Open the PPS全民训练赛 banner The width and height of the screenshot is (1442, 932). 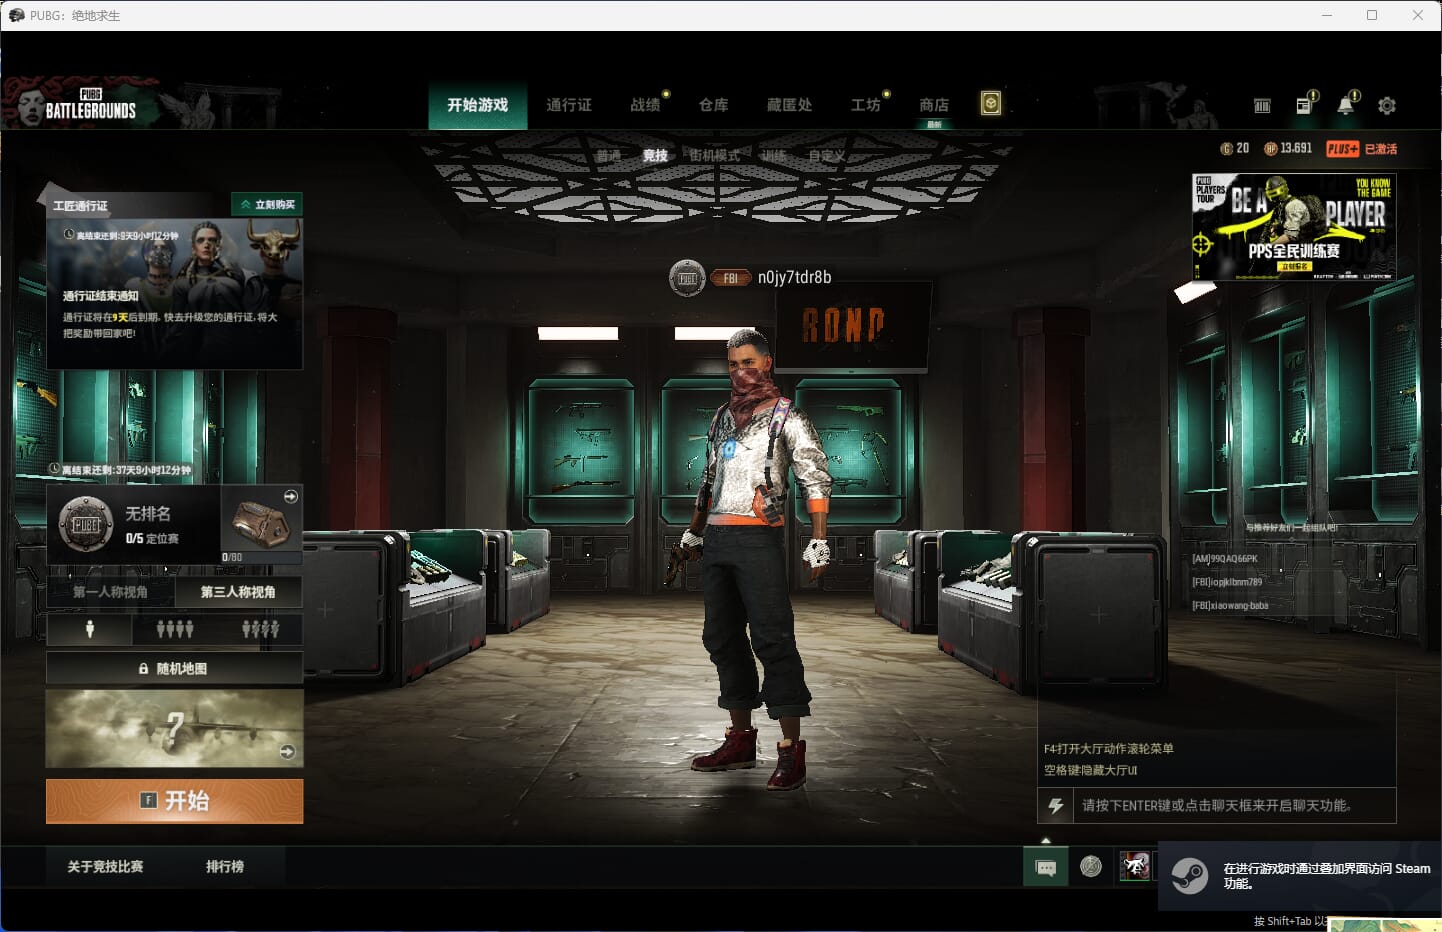pyautogui.click(x=1294, y=227)
